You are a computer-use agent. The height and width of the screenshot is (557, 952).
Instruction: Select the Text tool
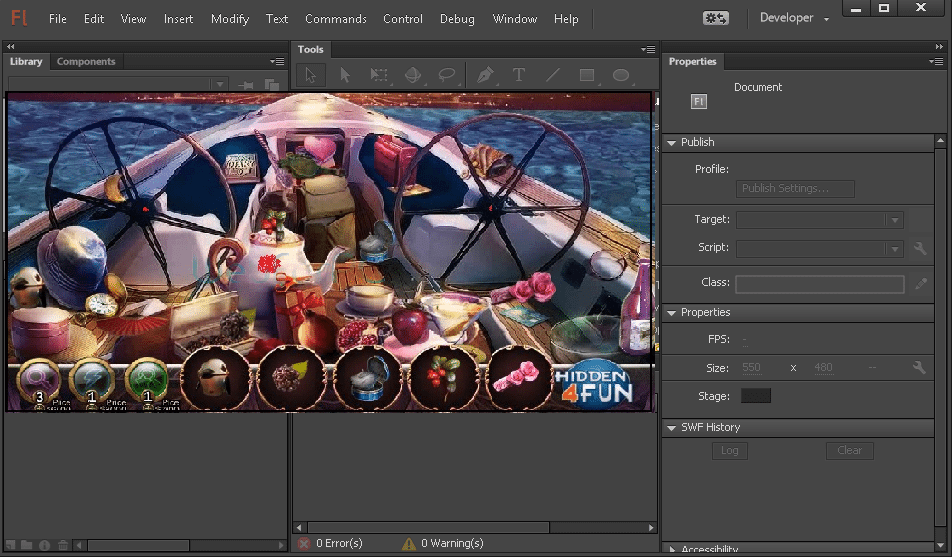coord(518,75)
